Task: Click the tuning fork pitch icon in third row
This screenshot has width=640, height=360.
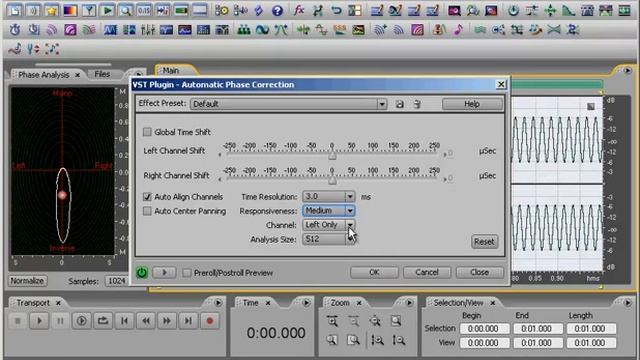Action: (33, 49)
